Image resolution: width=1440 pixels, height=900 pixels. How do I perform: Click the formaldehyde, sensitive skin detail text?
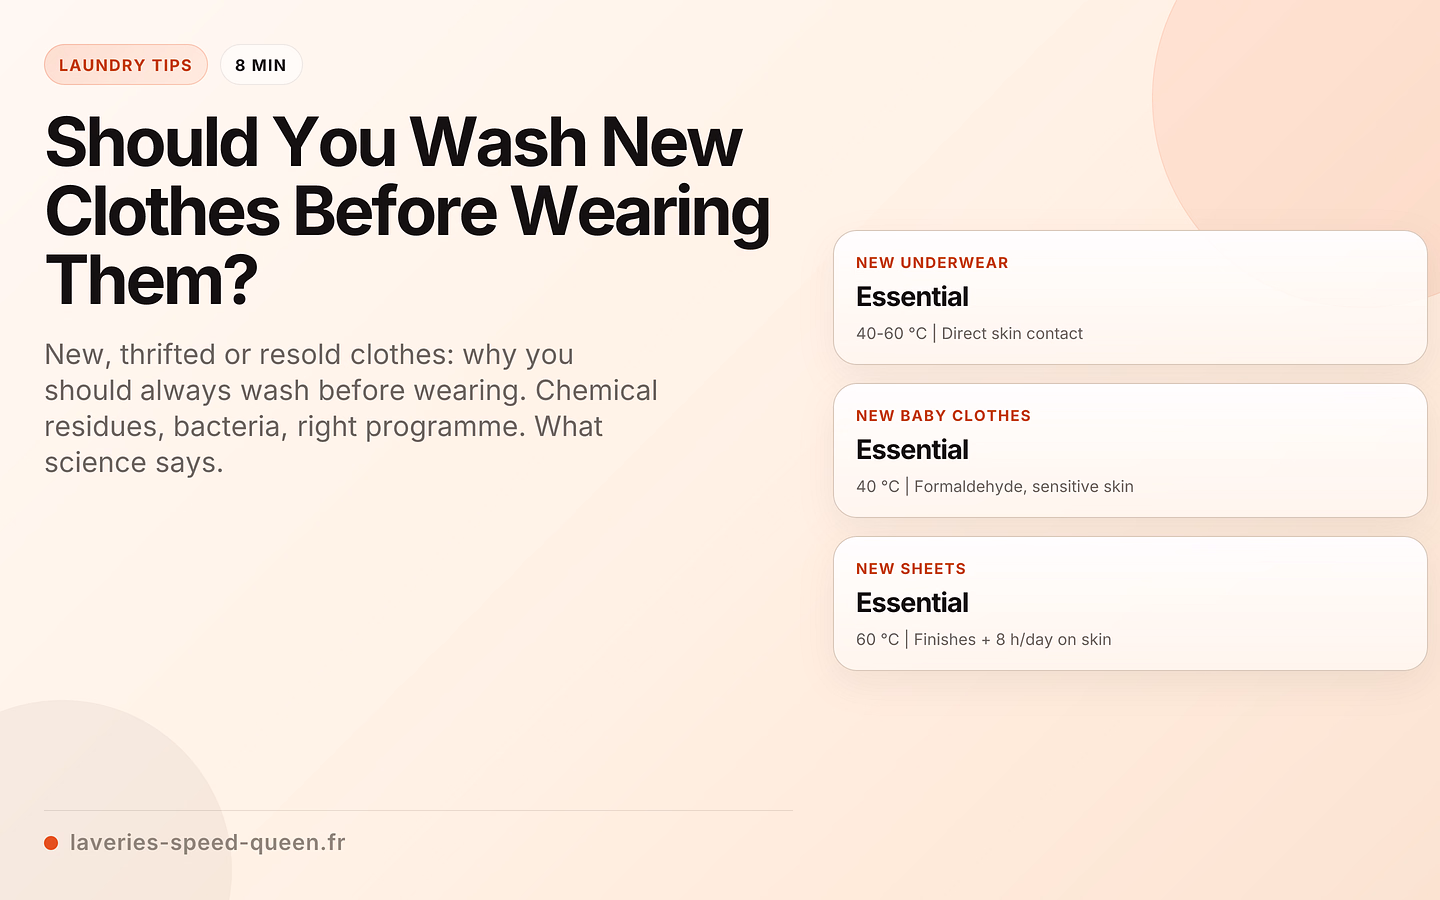coord(1024,487)
